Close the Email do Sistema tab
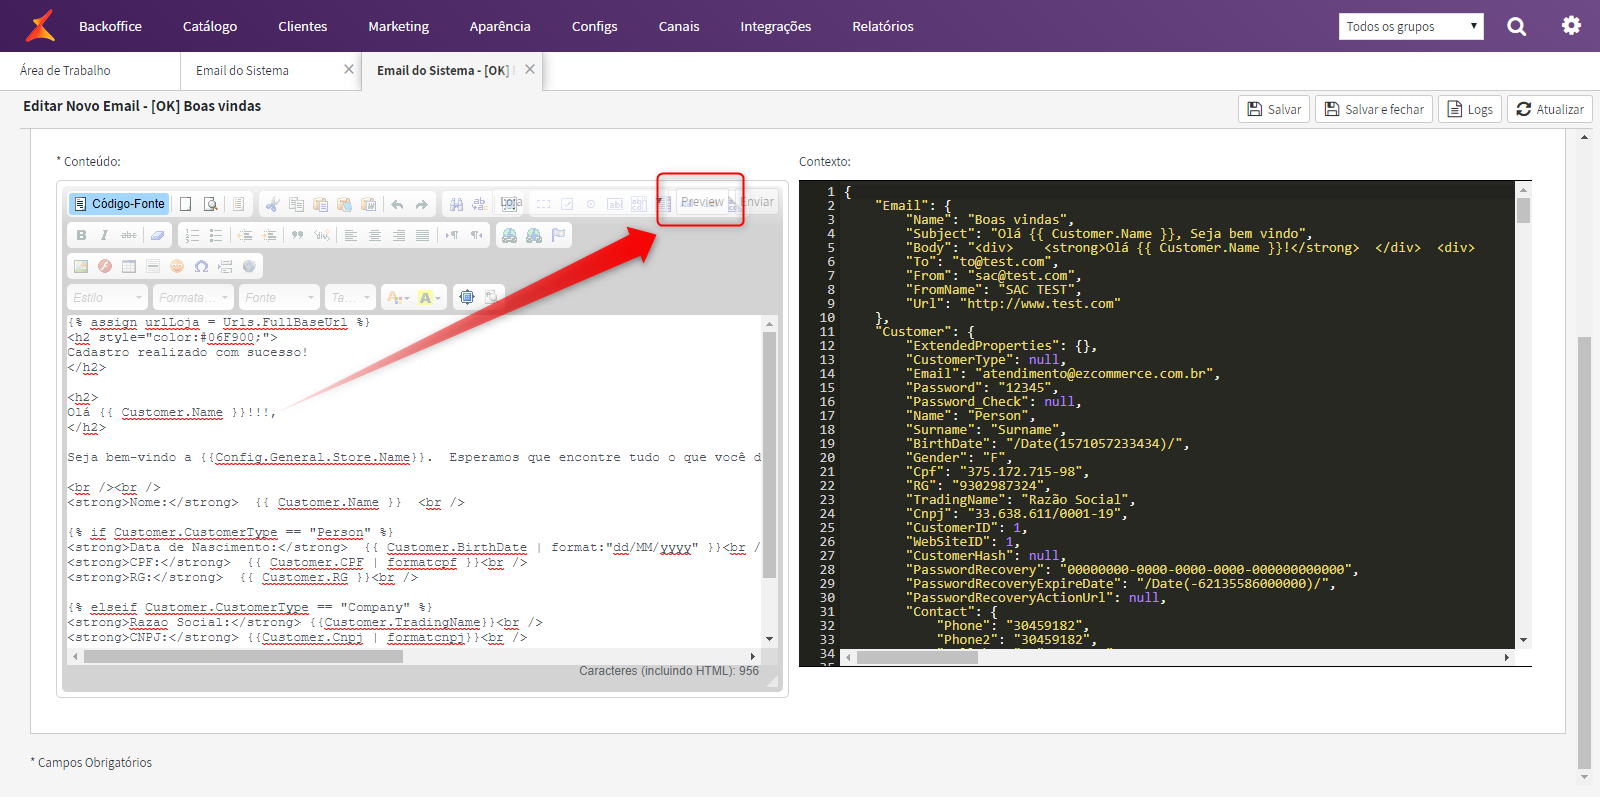The width and height of the screenshot is (1600, 797). pos(348,69)
